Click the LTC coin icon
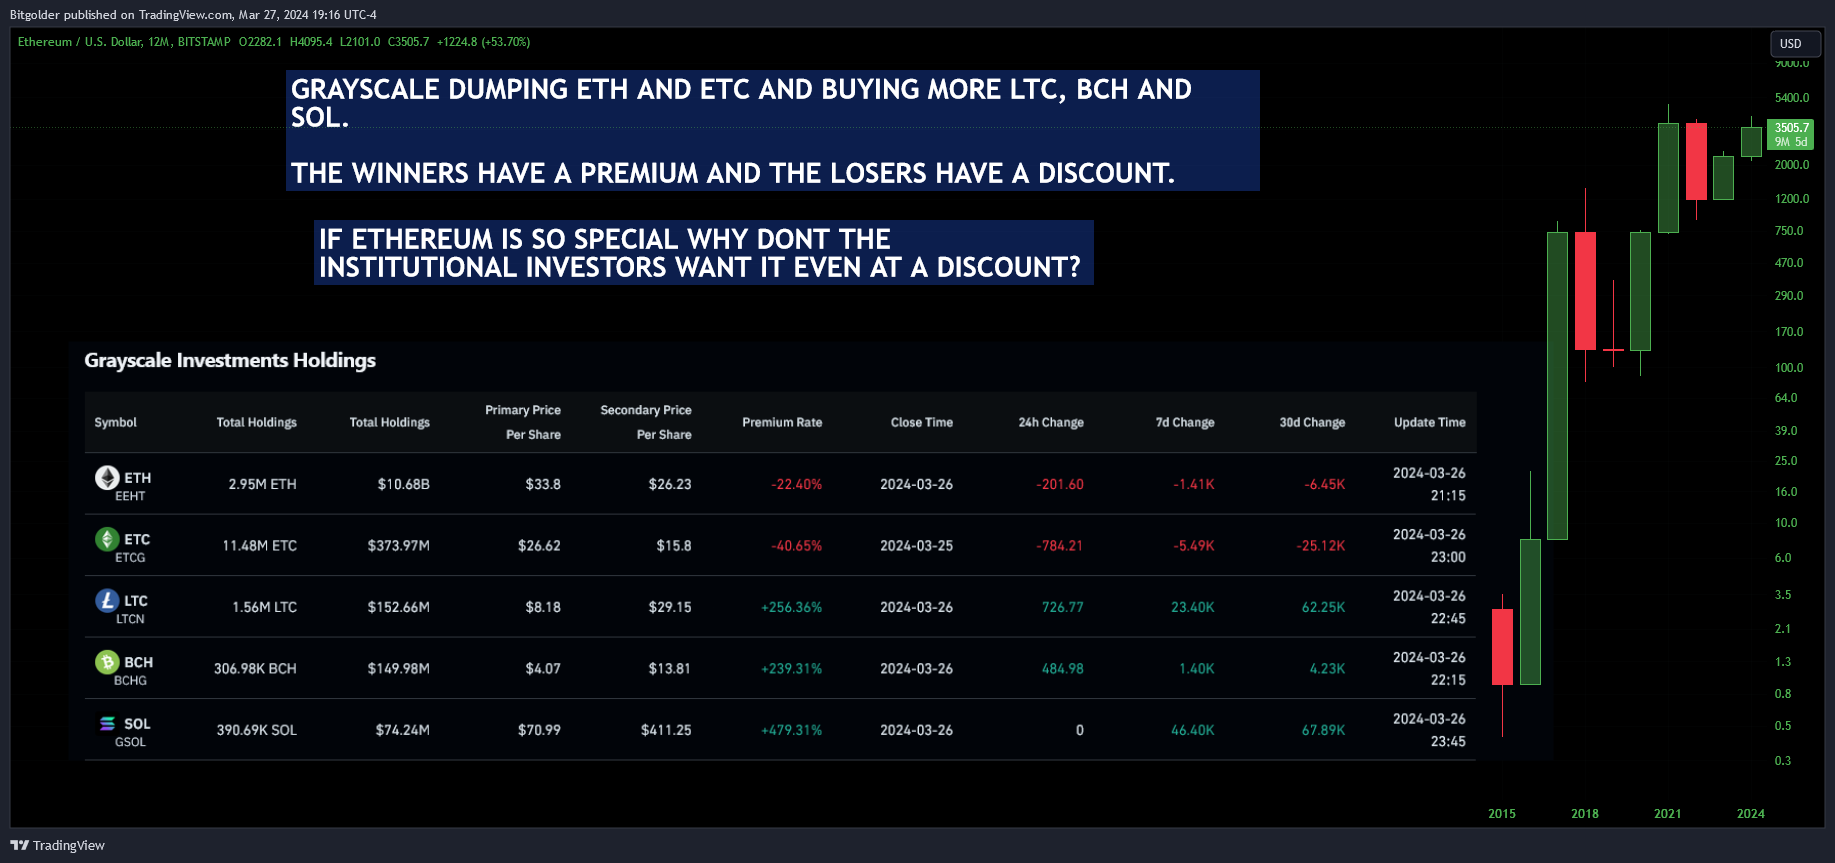1835x863 pixels. pyautogui.click(x=107, y=600)
